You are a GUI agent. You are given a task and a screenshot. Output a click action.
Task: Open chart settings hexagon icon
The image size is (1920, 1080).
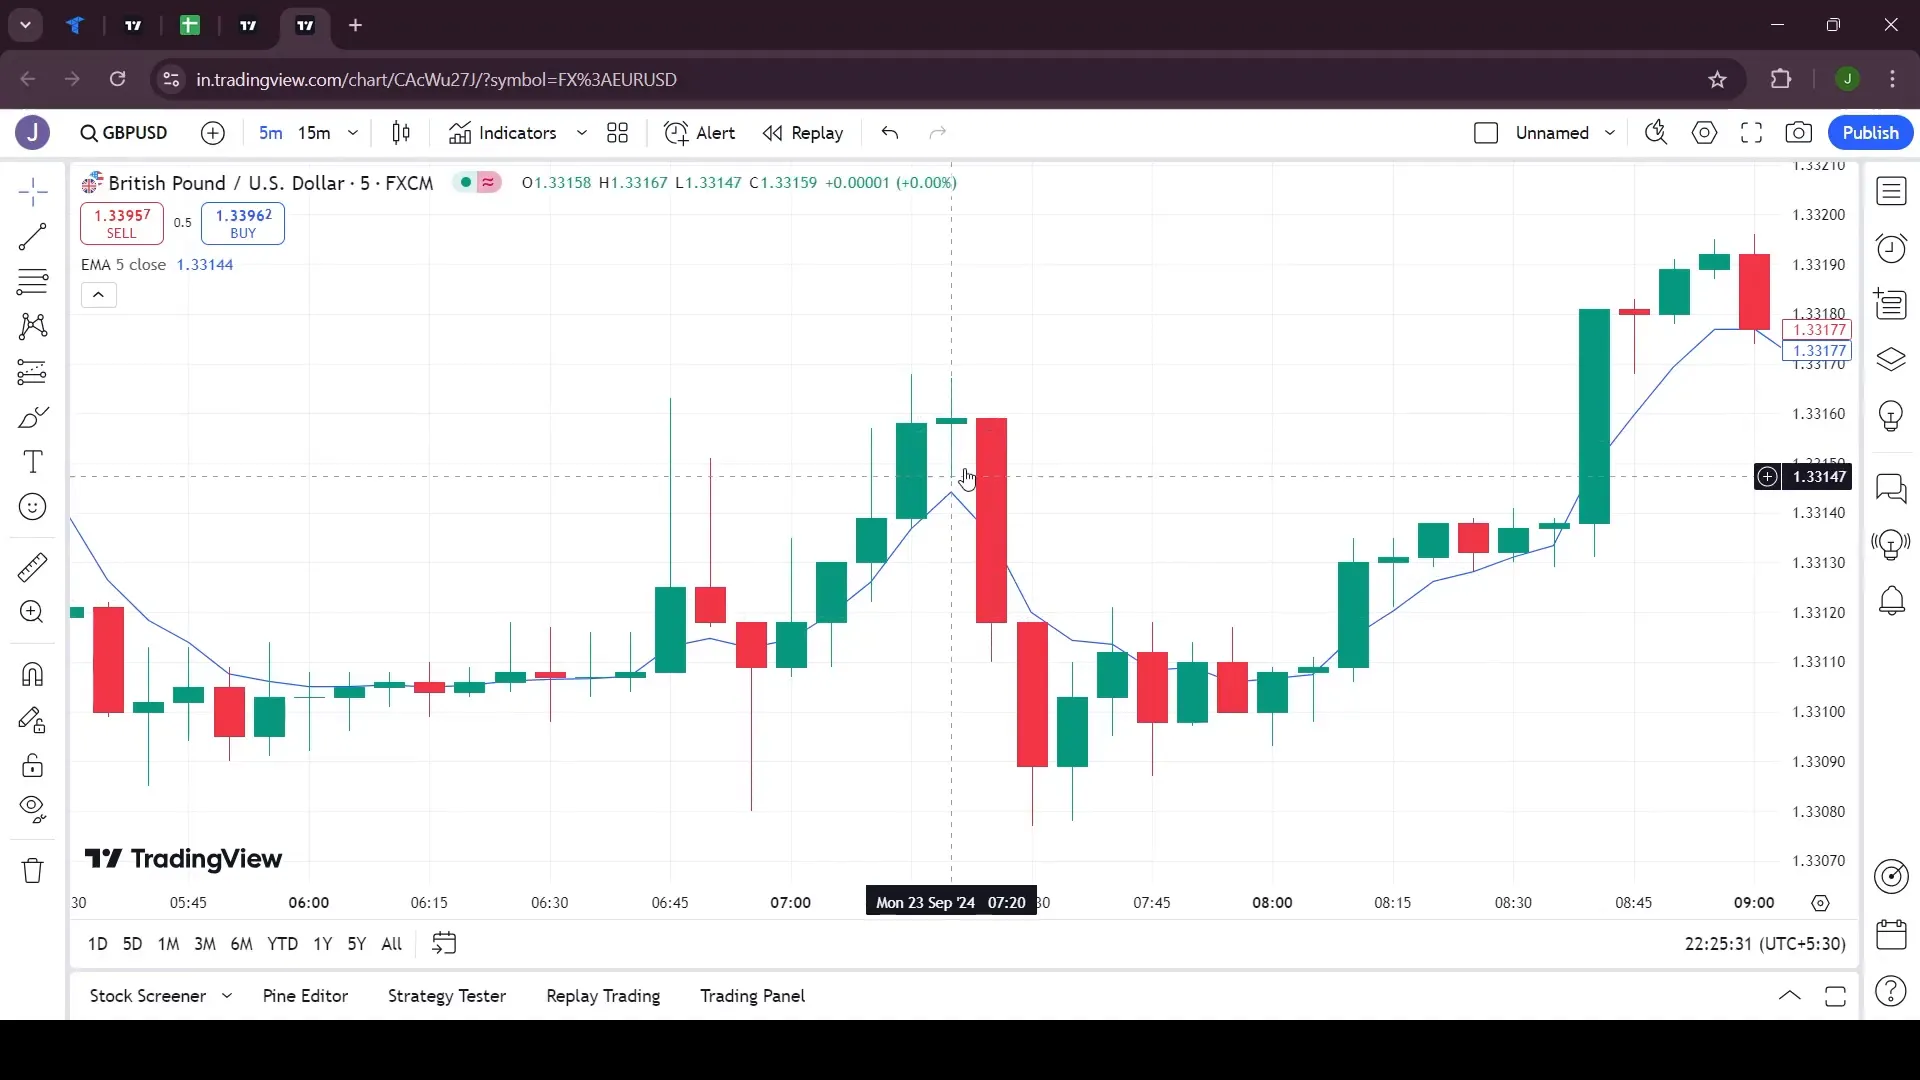1704,133
